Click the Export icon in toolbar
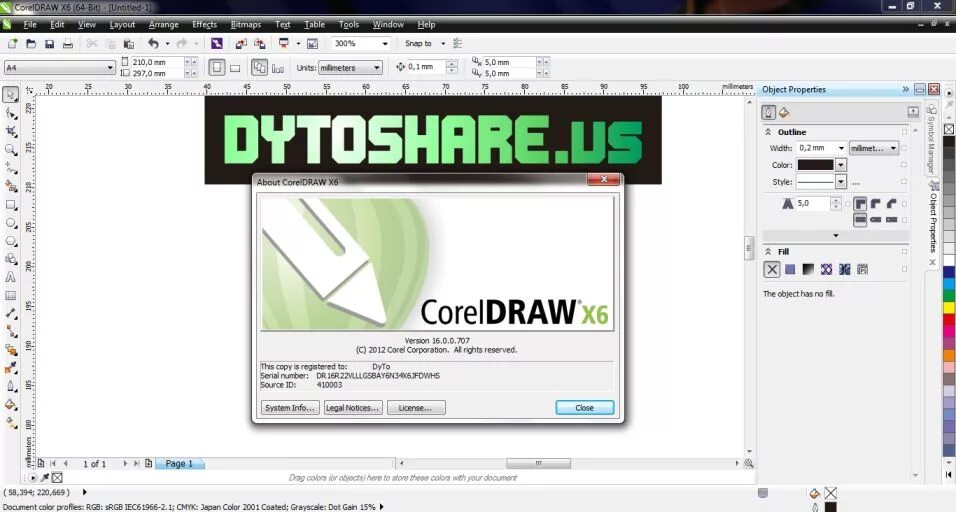Viewport: 956px width, 512px height. pos(260,43)
